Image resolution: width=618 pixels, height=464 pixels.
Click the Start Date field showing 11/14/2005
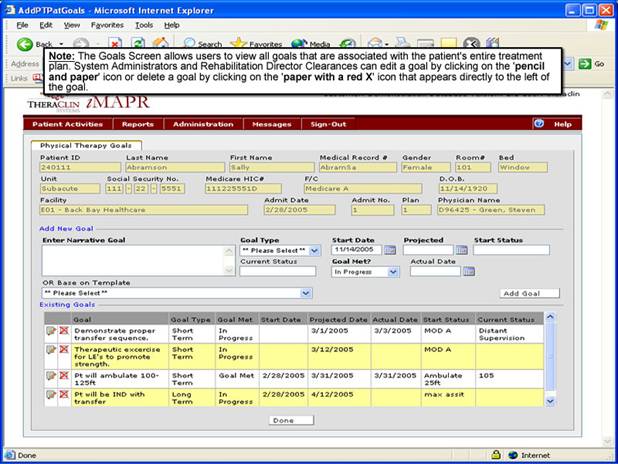357,250
